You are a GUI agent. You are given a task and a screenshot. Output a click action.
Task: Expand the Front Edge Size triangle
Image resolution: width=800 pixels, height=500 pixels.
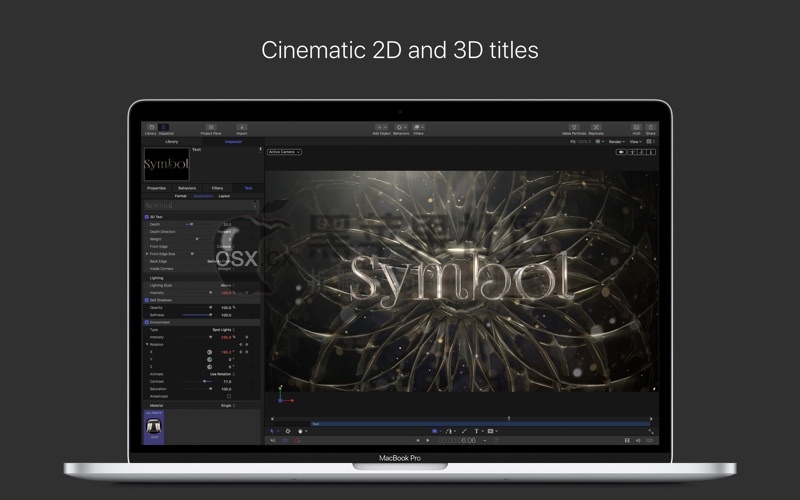[147, 254]
